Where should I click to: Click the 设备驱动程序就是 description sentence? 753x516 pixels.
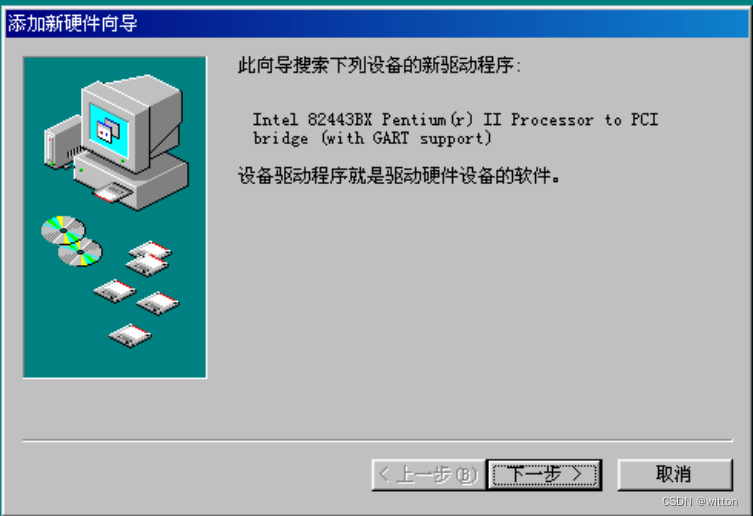tap(399, 175)
